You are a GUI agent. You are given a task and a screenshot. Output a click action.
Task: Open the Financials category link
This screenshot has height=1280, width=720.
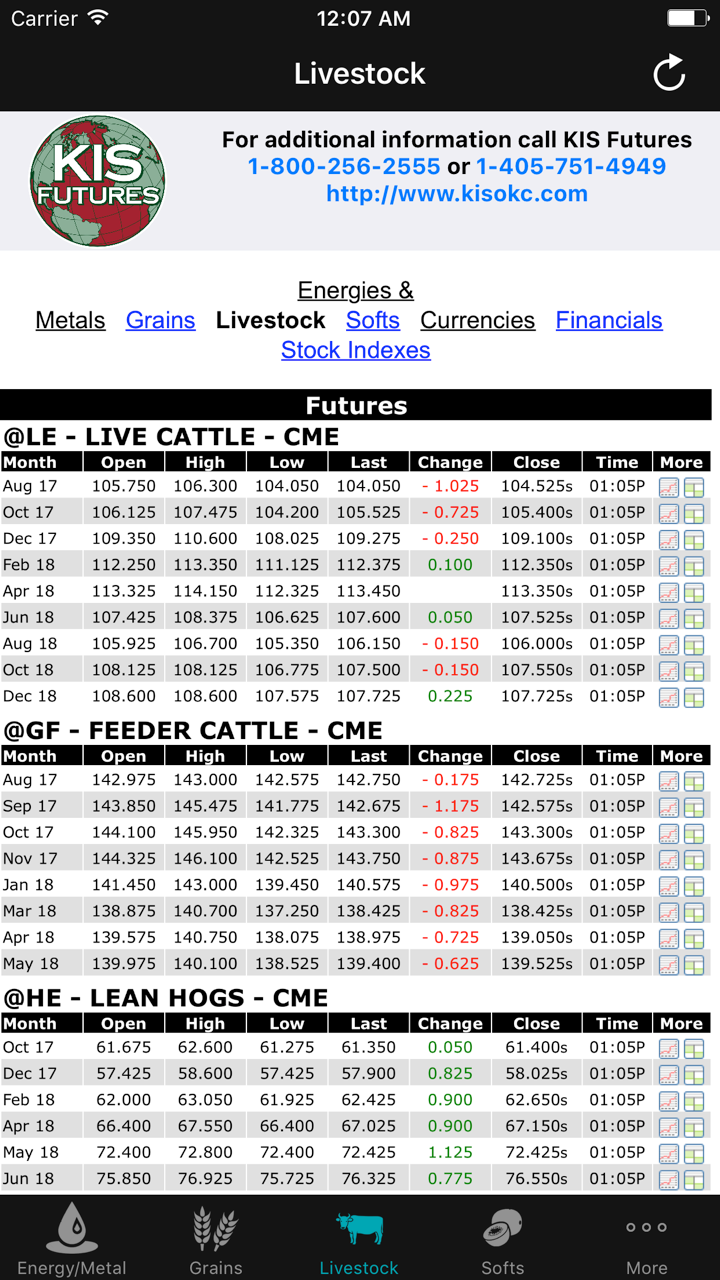609,320
